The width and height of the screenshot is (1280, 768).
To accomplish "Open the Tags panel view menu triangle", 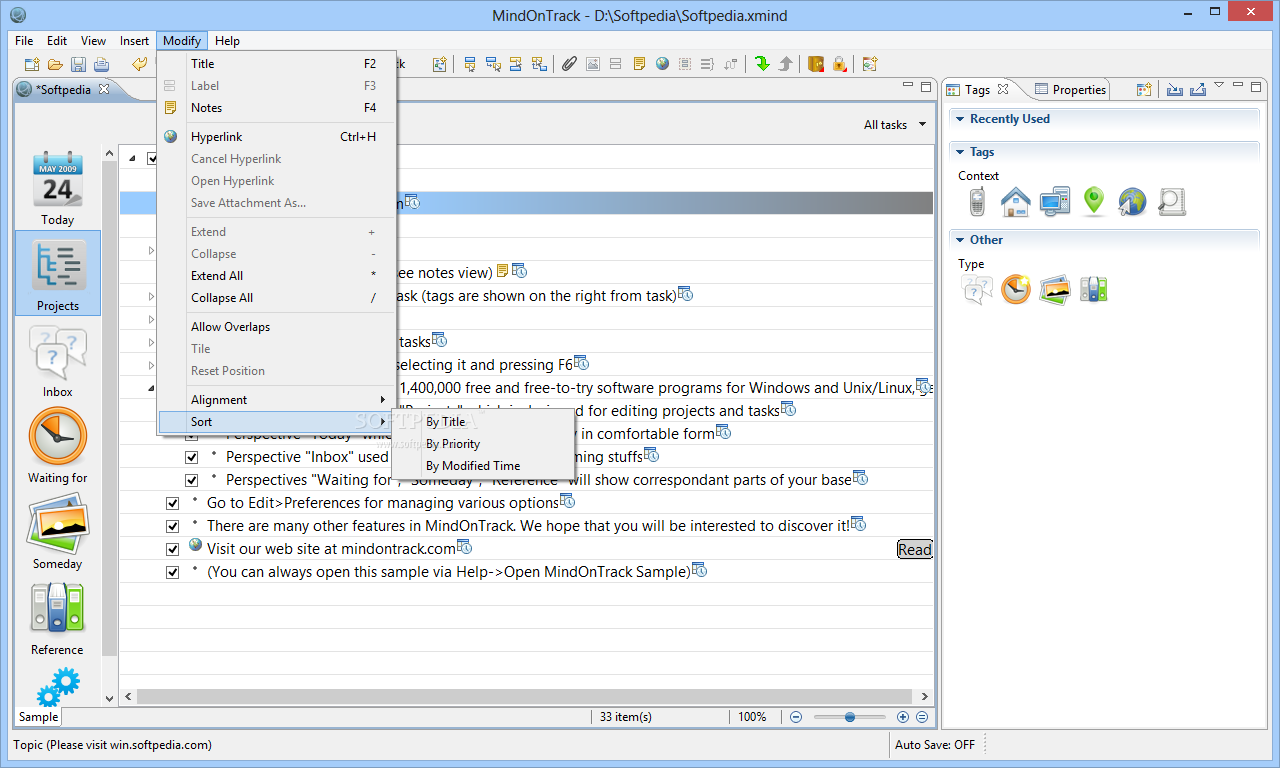I will [1219, 86].
